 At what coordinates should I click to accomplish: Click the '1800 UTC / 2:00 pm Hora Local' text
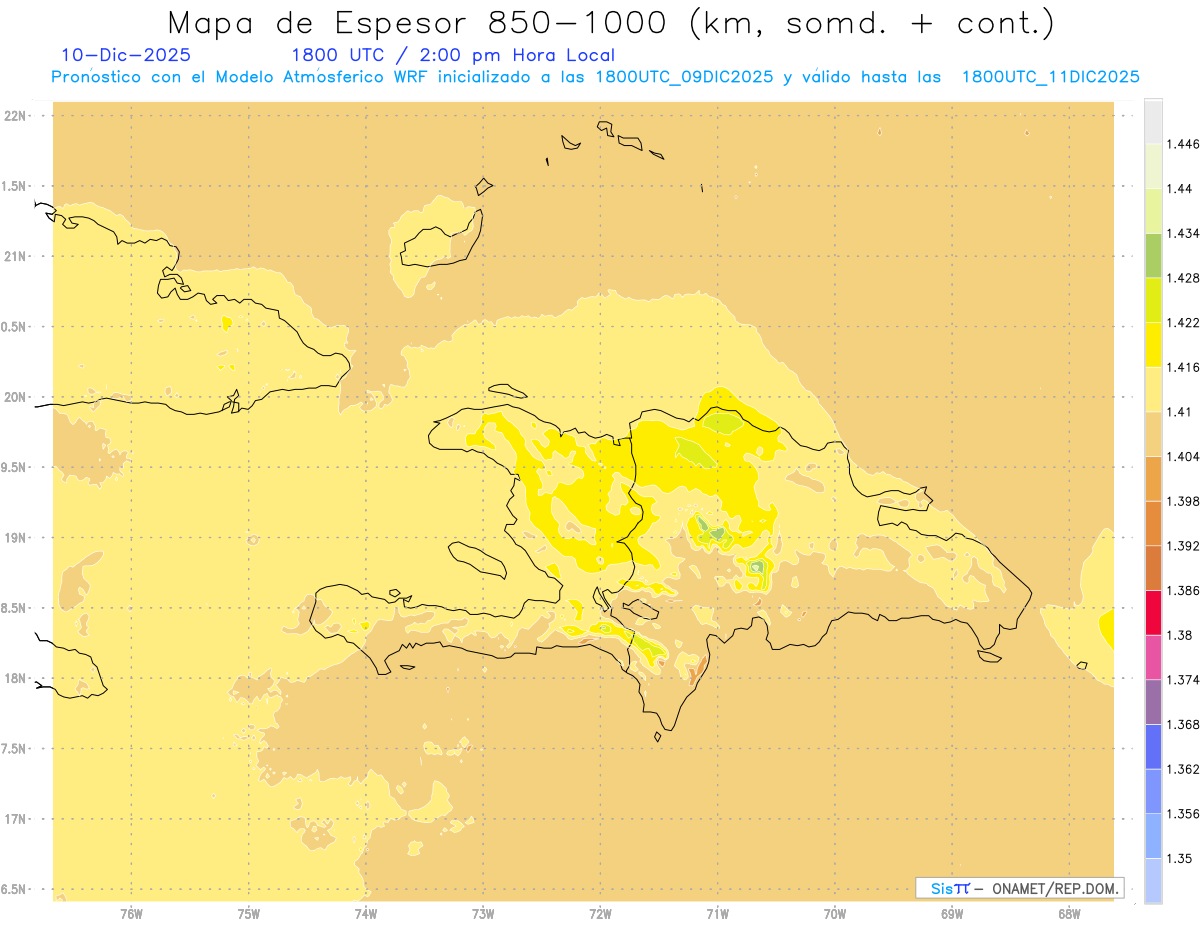pos(453,55)
